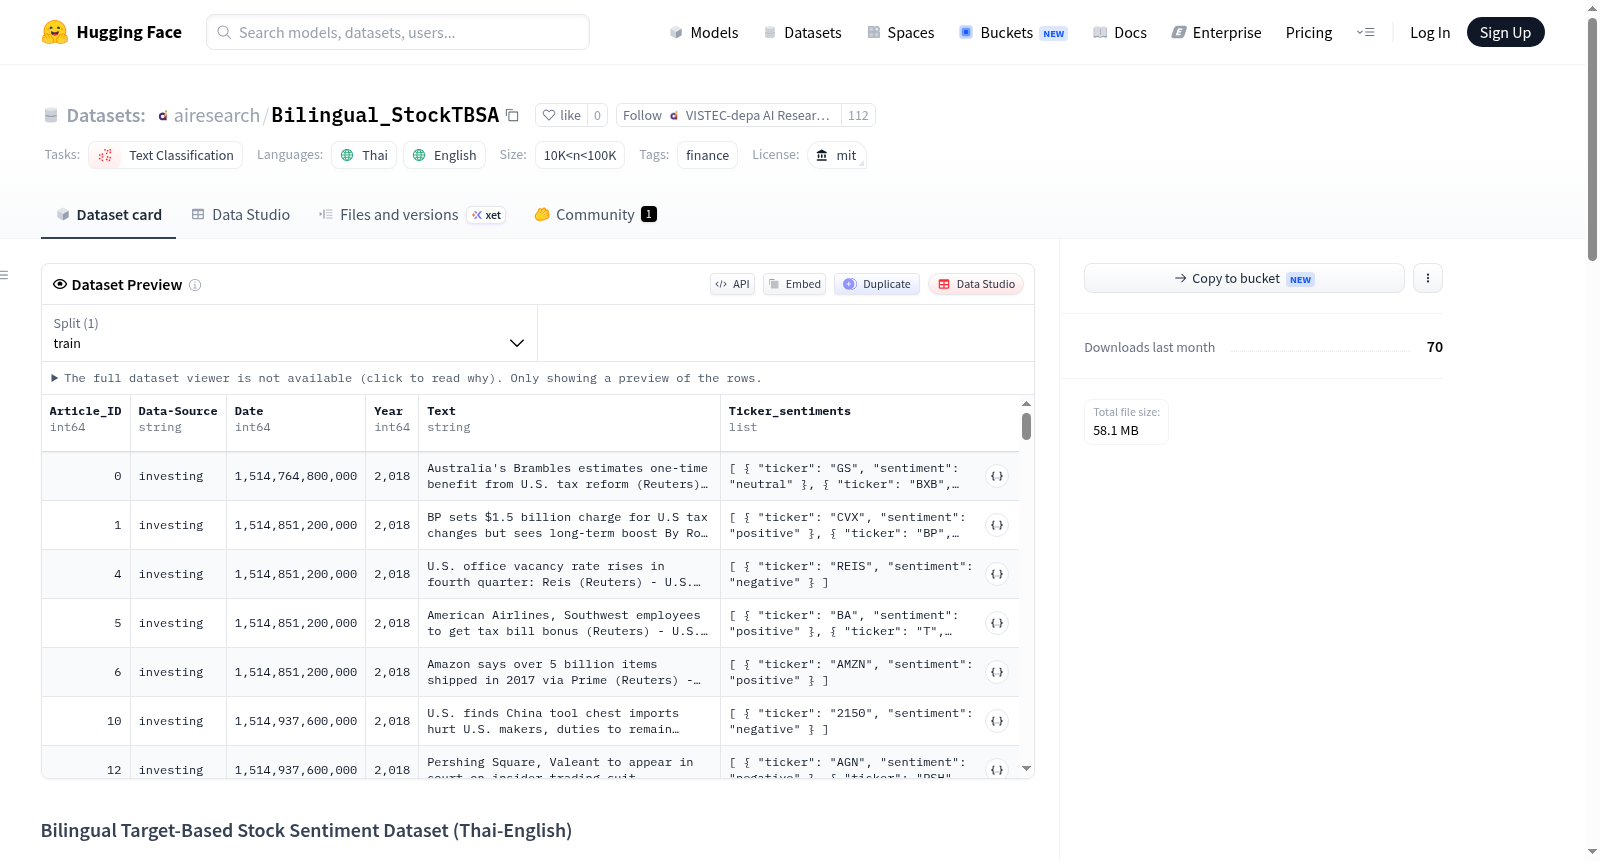Screen dimensions: 1600x861
Task: Select the Dataset card tab
Action: click(x=108, y=214)
